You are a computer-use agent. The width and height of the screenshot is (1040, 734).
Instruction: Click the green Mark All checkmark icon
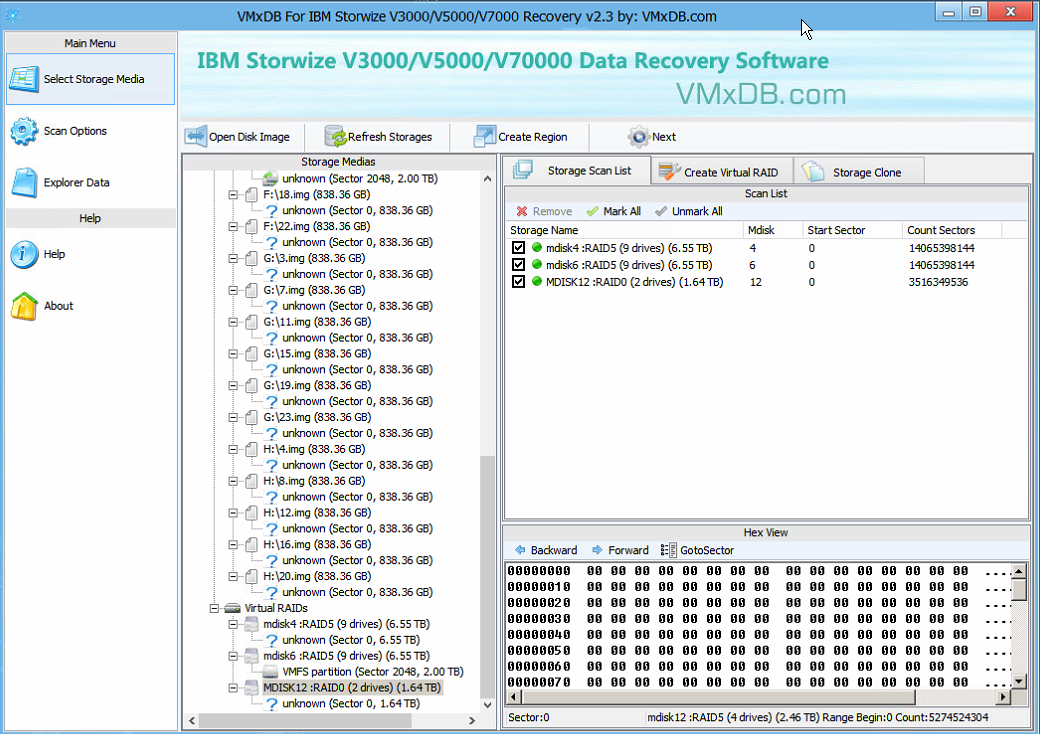click(x=592, y=211)
